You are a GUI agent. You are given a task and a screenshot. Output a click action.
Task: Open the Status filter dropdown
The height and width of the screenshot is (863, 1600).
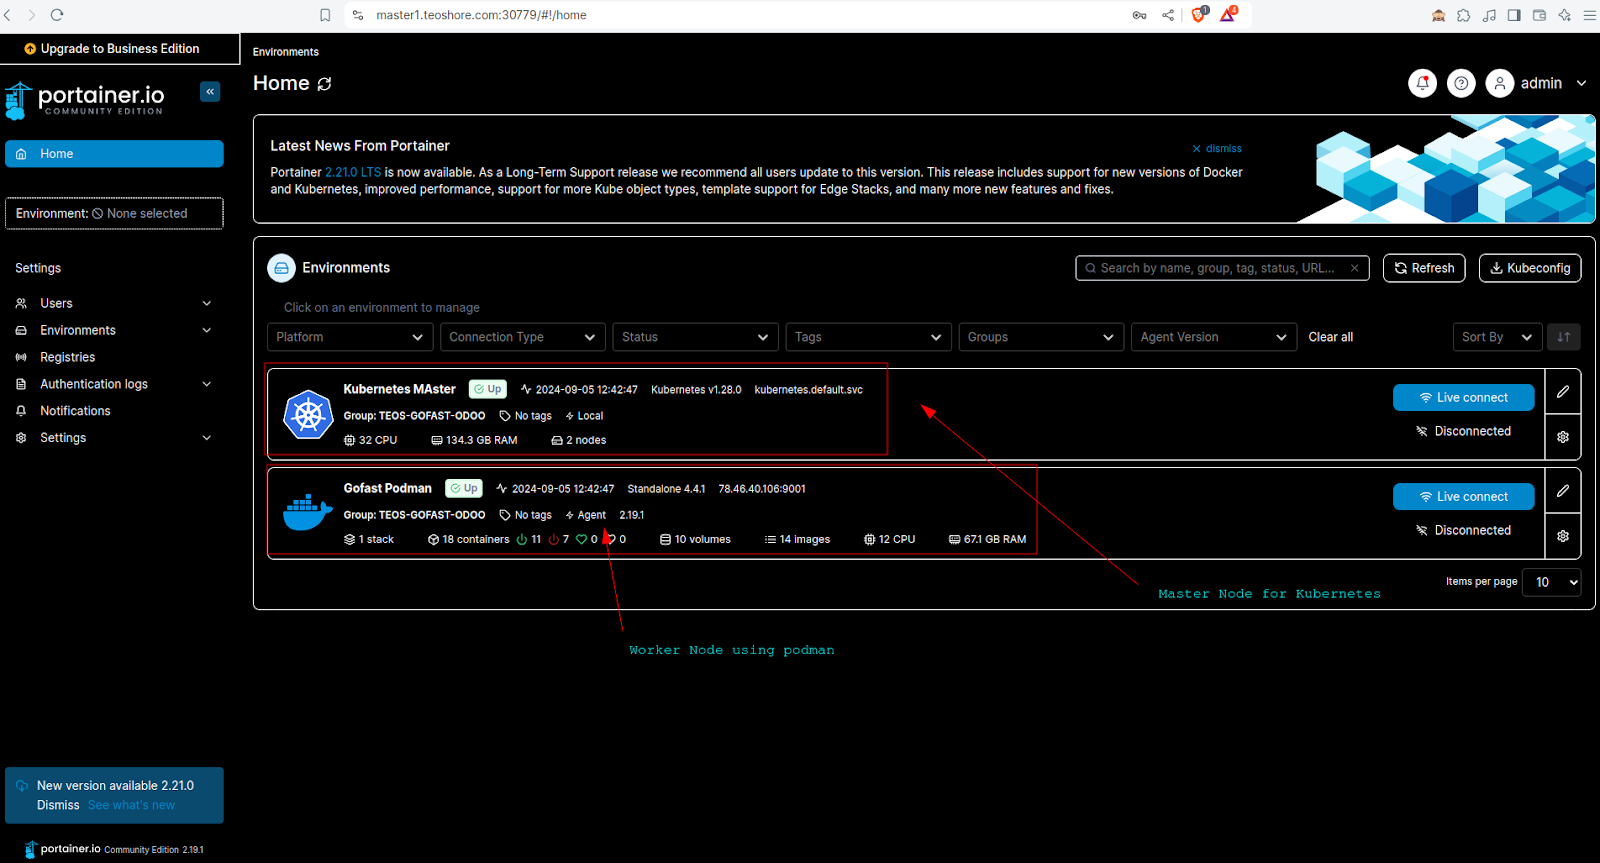[x=696, y=337]
